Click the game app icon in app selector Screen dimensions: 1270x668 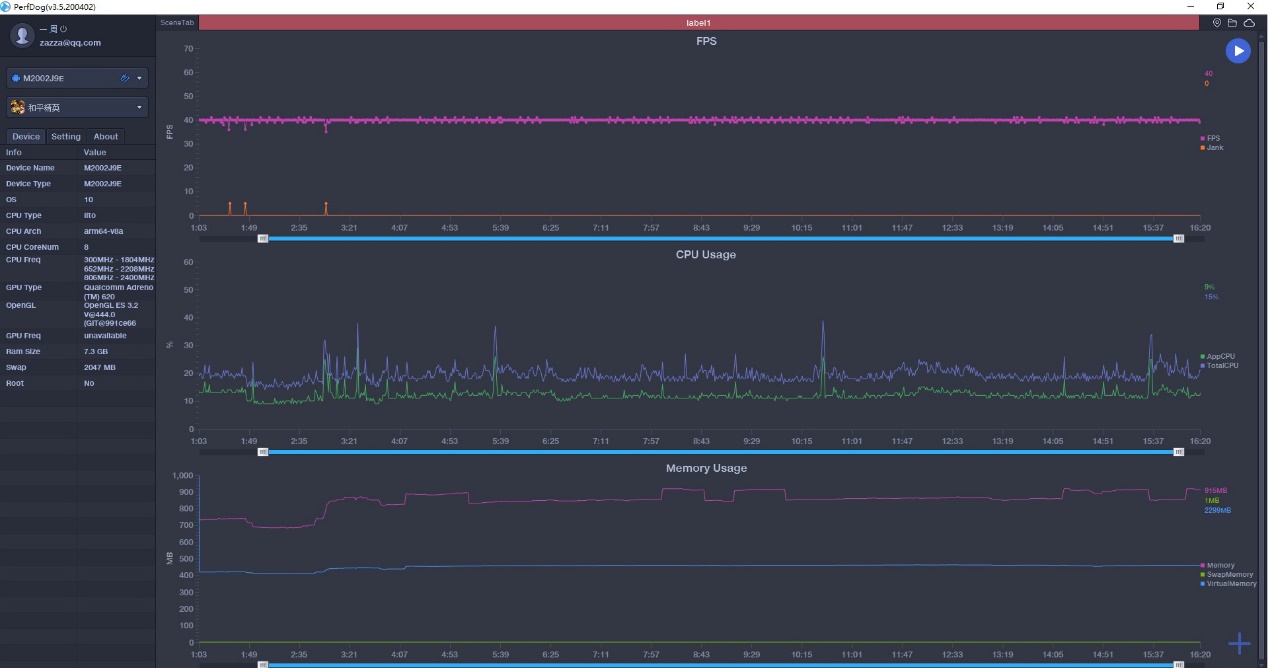17,107
